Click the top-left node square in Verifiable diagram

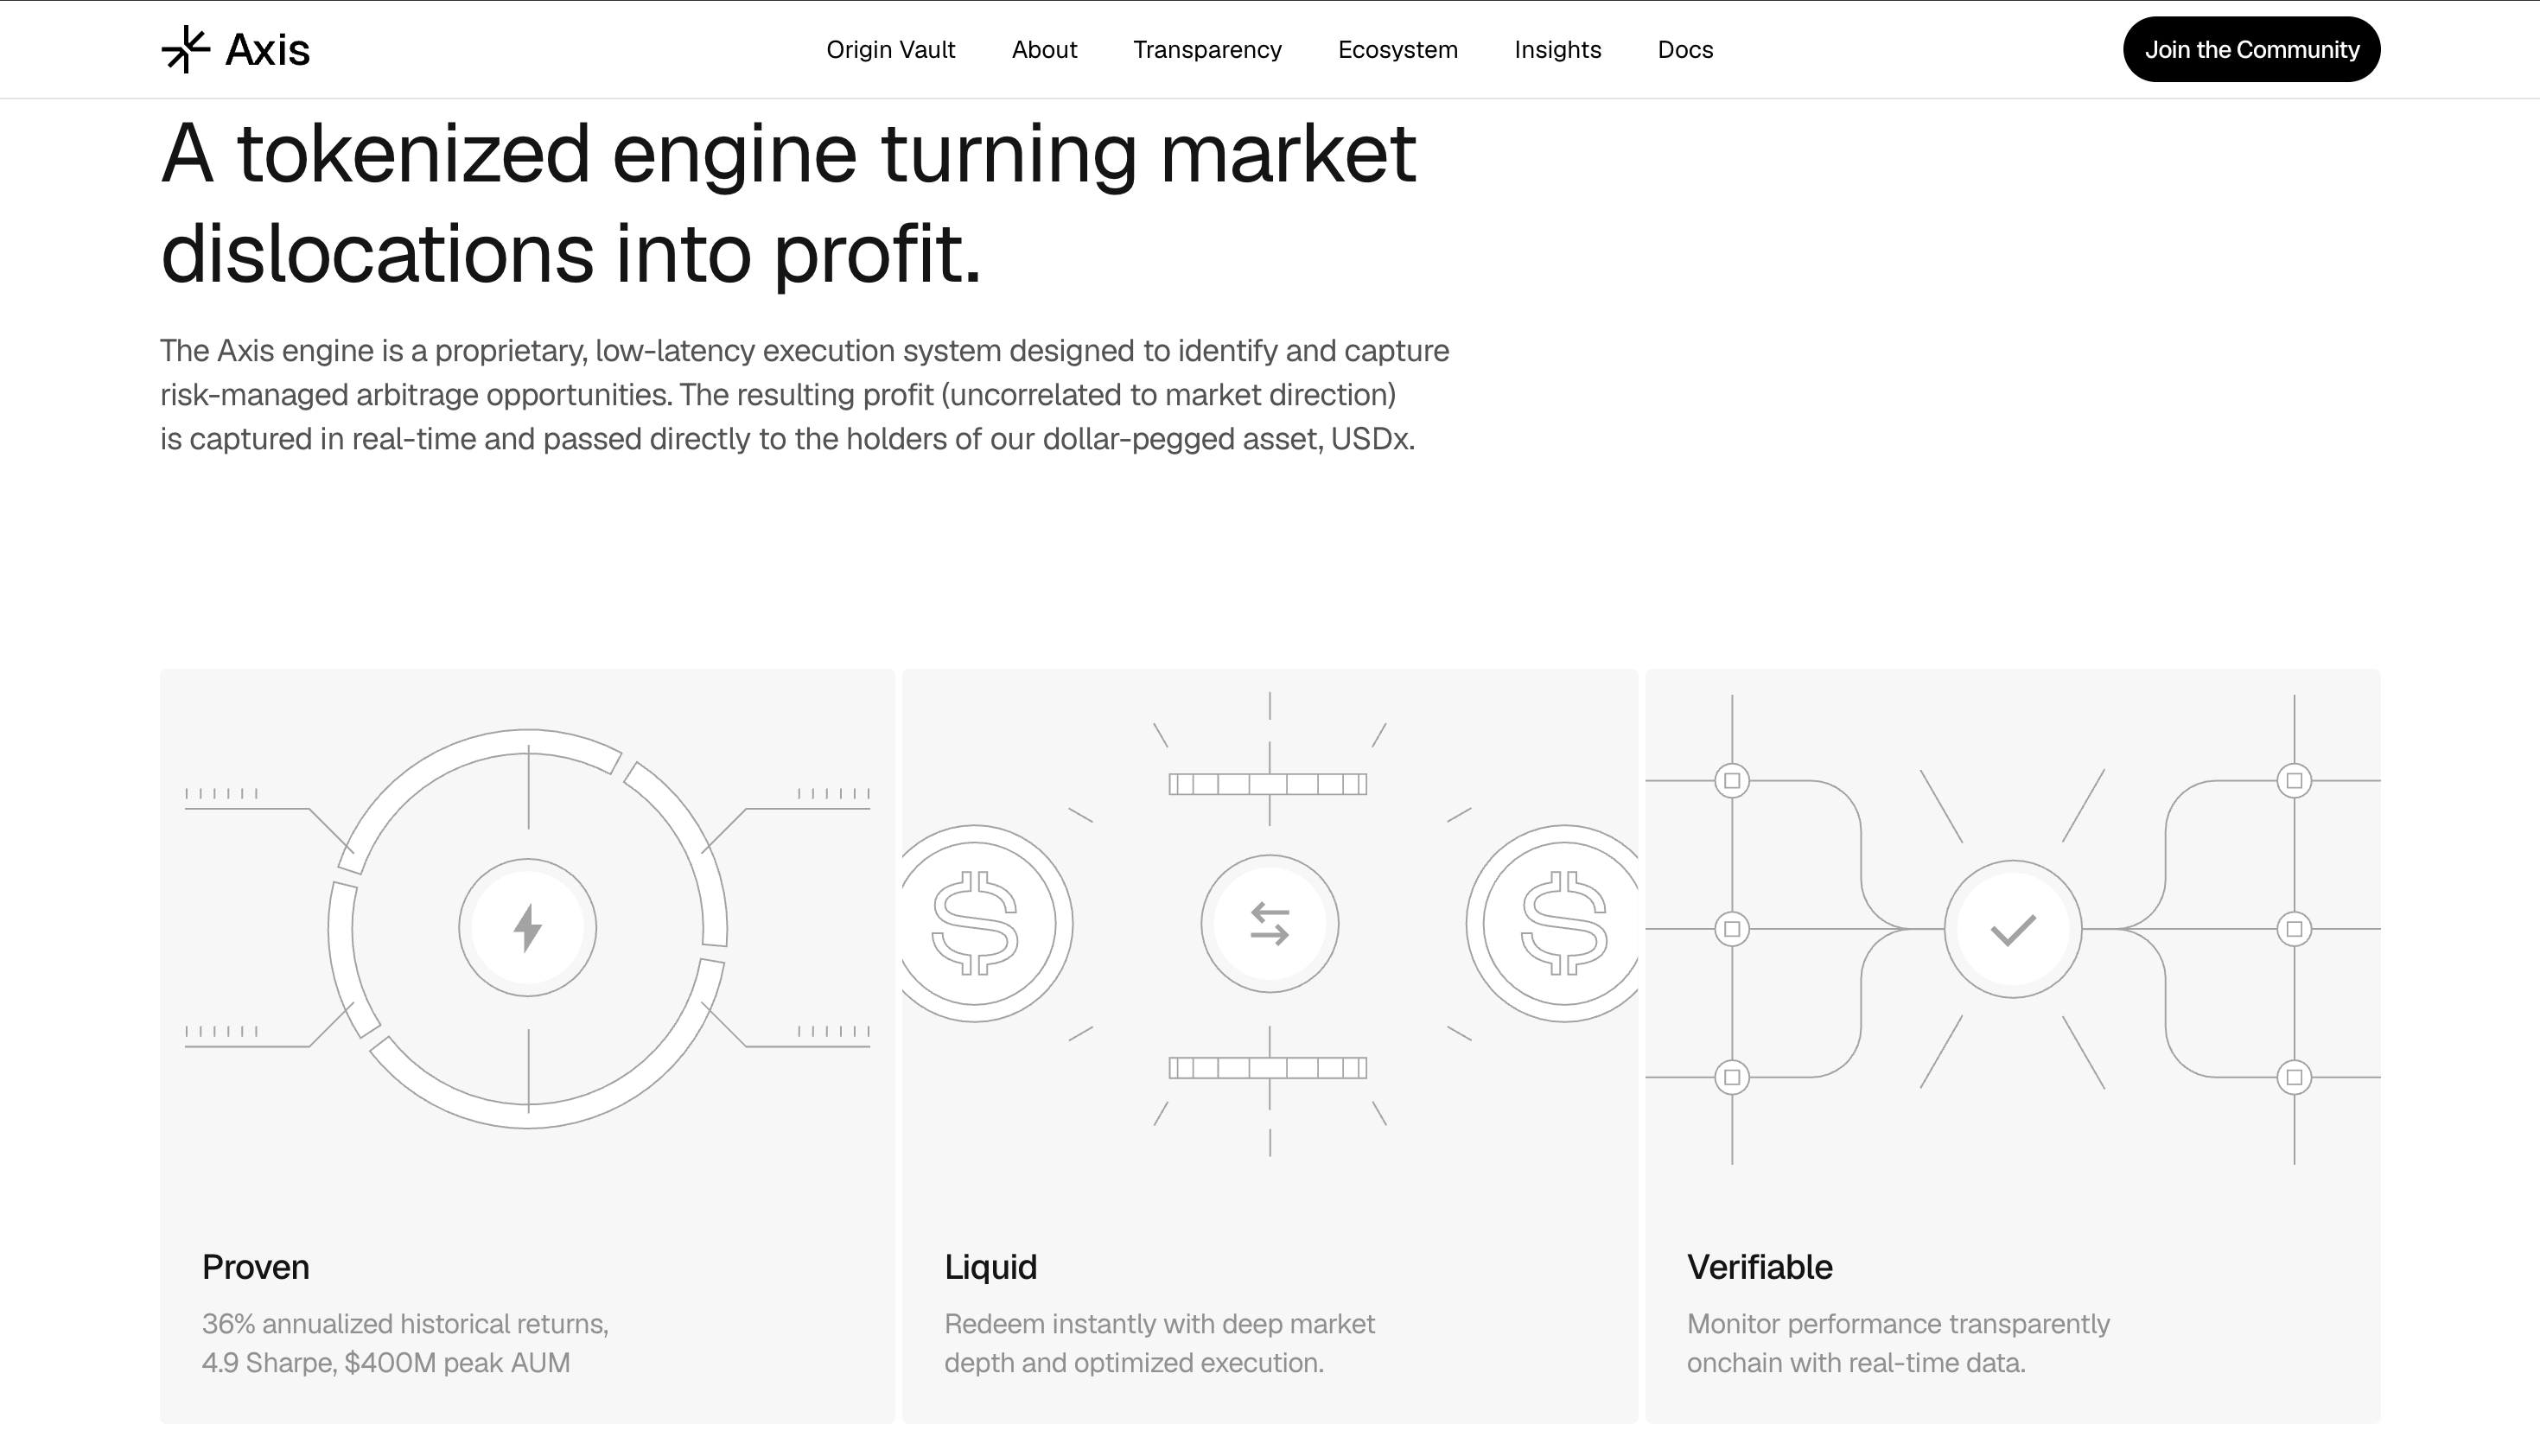pos(1732,780)
